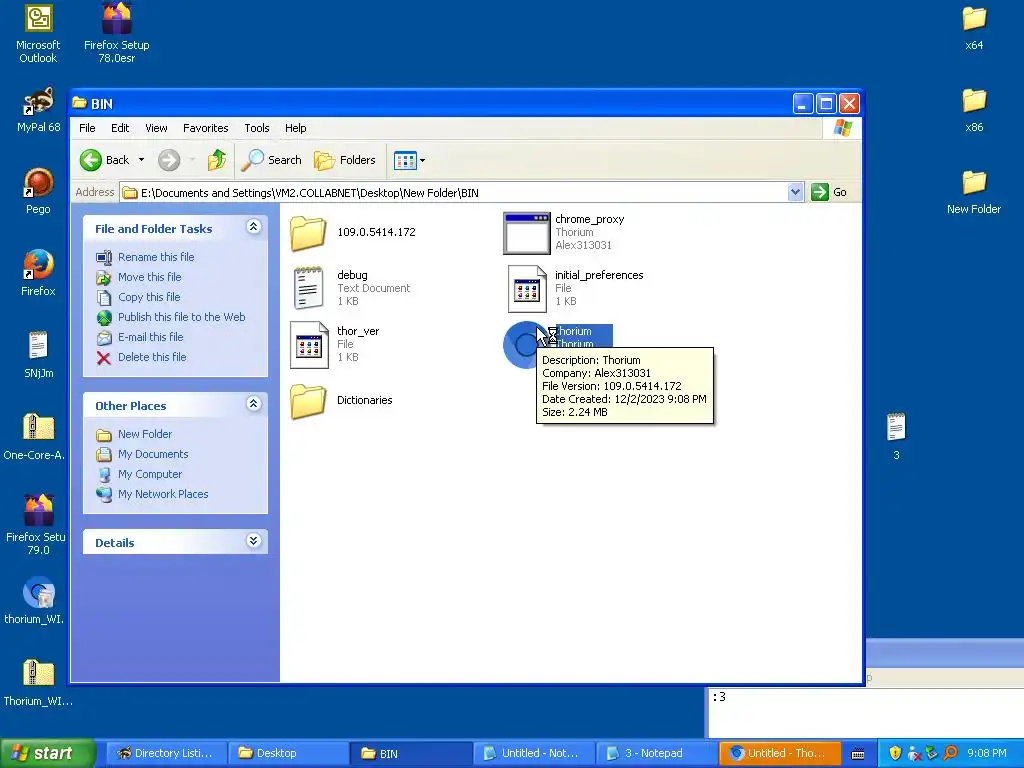The width and height of the screenshot is (1024, 768).
Task: Go to My Computer in Other Places
Action: click(x=150, y=474)
